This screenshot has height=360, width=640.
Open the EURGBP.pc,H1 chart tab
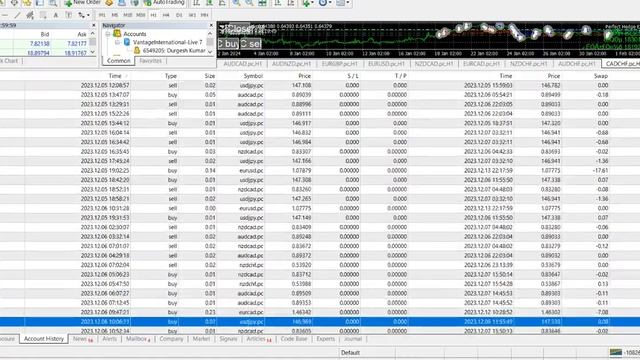[x=340, y=64]
